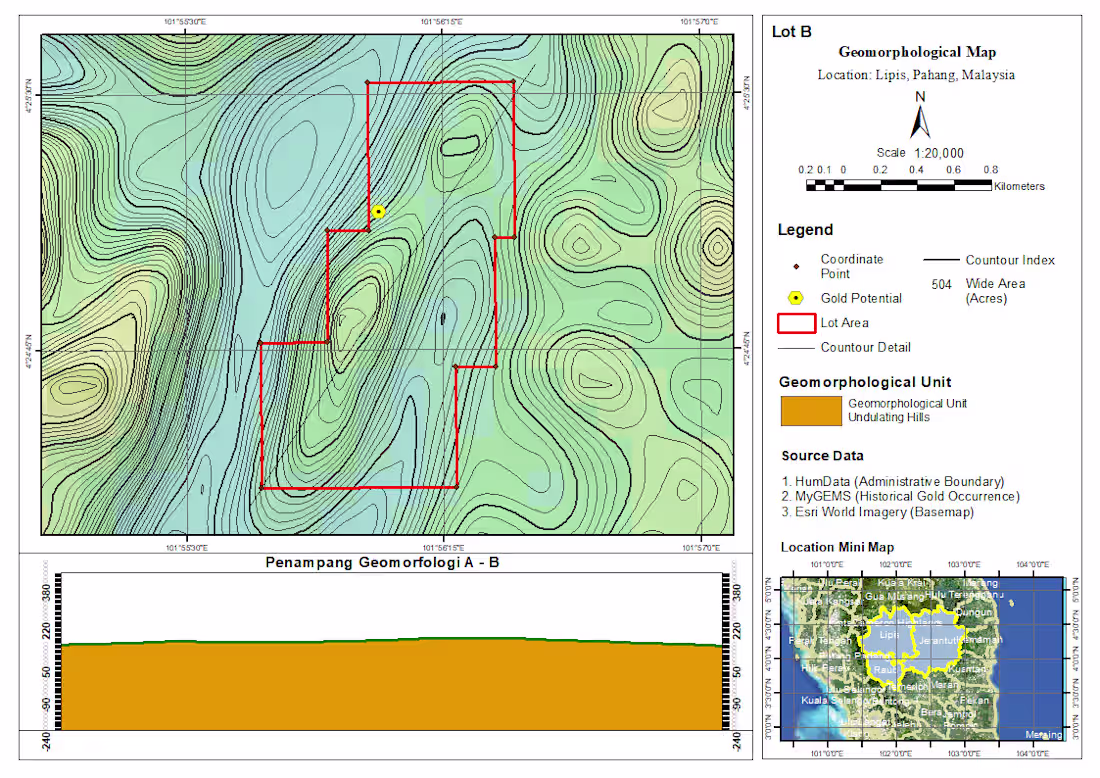
Task: Click the 'Countour Detail' legend label
Action: (x=866, y=347)
